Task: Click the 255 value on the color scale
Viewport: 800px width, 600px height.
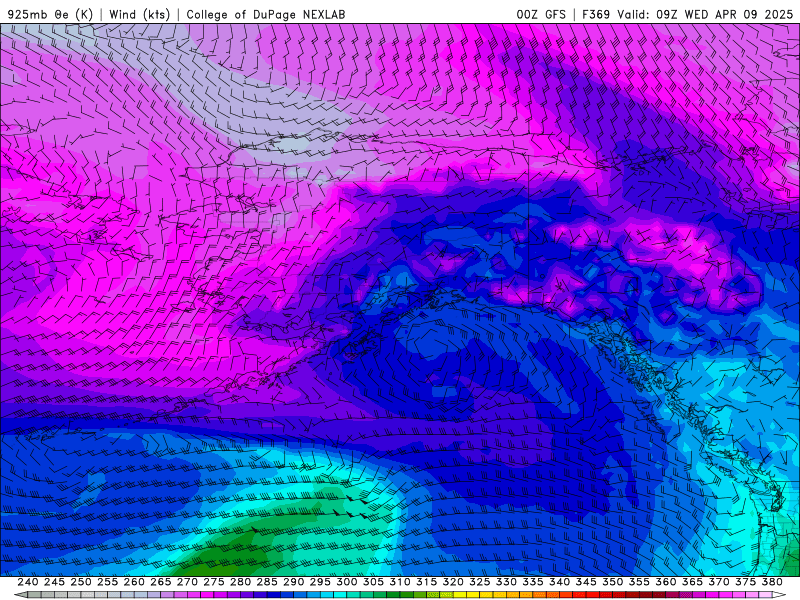Action: point(107,582)
